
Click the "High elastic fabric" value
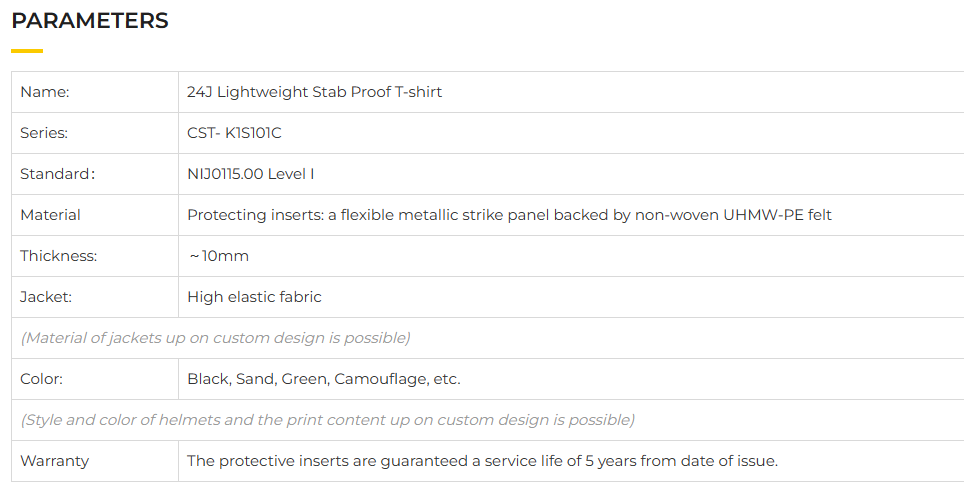[x=254, y=297]
